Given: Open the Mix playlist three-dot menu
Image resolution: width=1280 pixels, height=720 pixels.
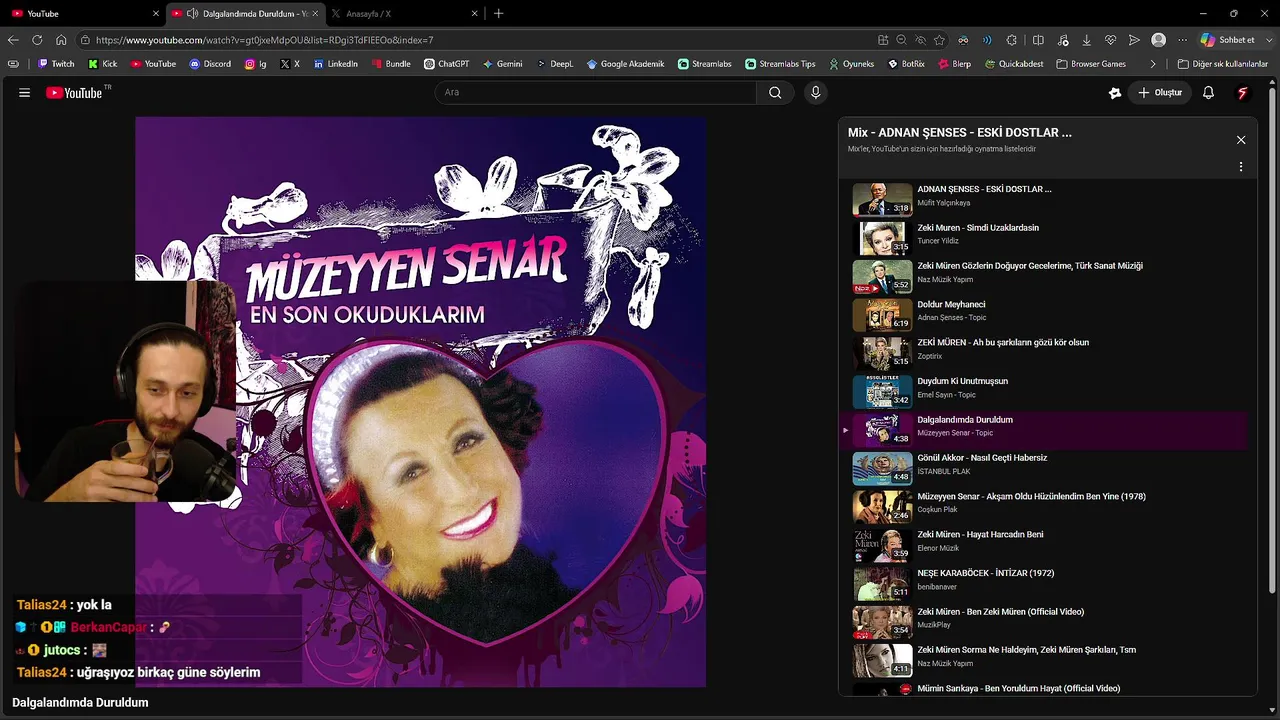Looking at the screenshot, I should pos(1241,167).
